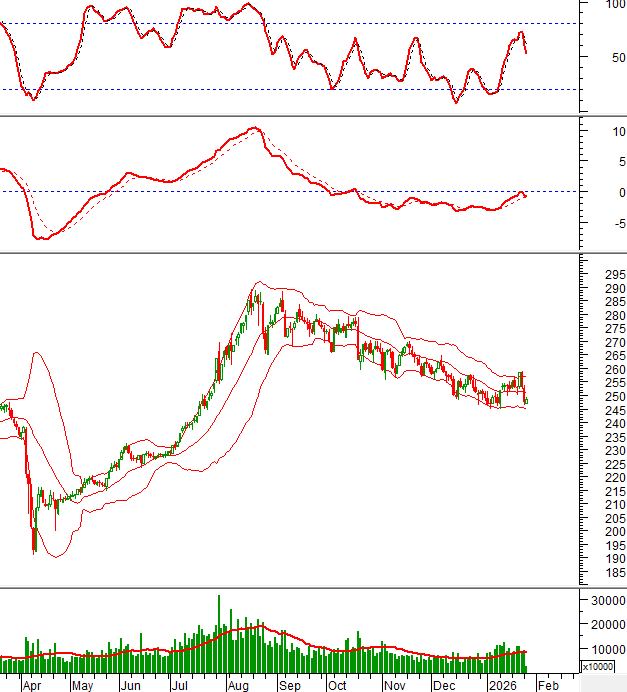Click the 50 level on the oscillator axis
The image size is (627, 692).
click(611, 57)
